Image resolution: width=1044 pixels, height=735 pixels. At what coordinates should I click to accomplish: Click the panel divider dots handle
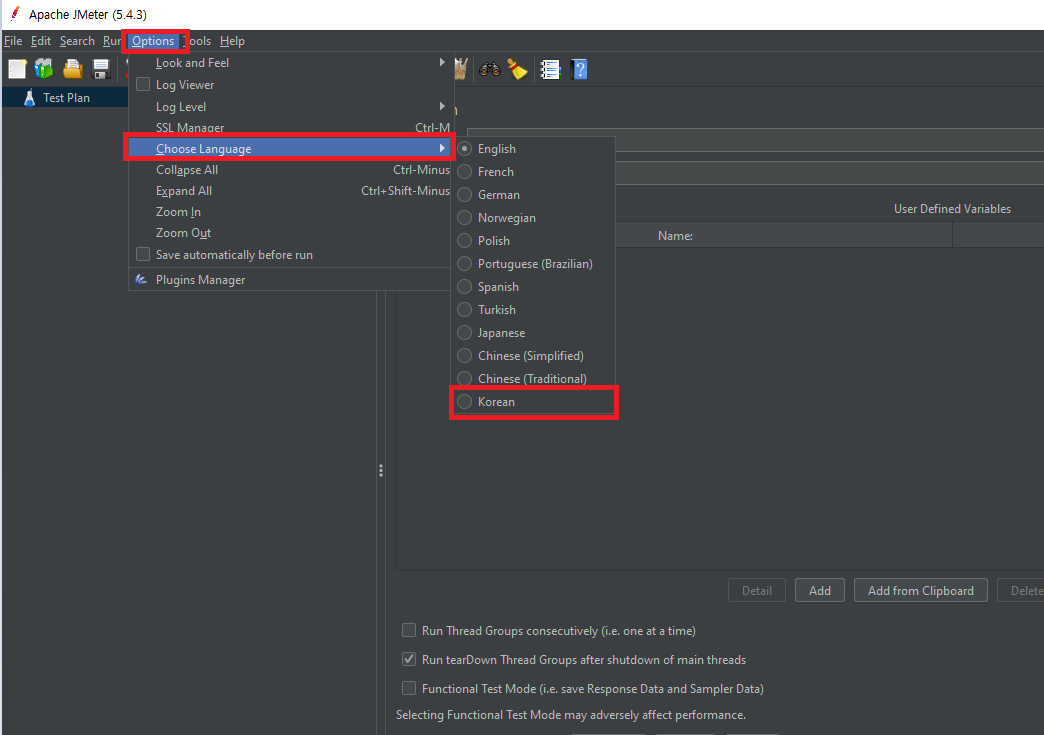click(381, 471)
